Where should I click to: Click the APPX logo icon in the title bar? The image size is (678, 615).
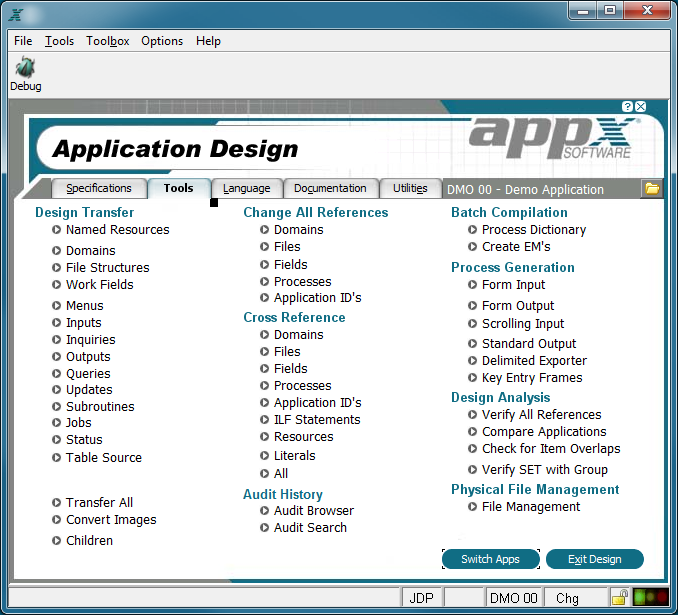point(16,14)
